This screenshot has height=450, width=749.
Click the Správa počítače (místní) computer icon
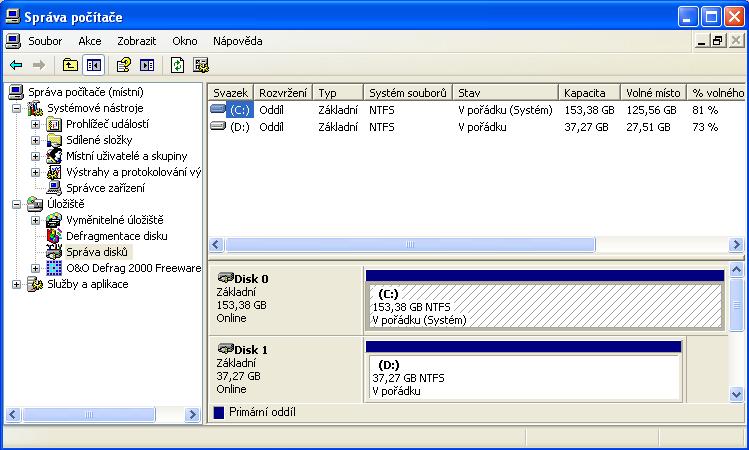tap(16, 92)
